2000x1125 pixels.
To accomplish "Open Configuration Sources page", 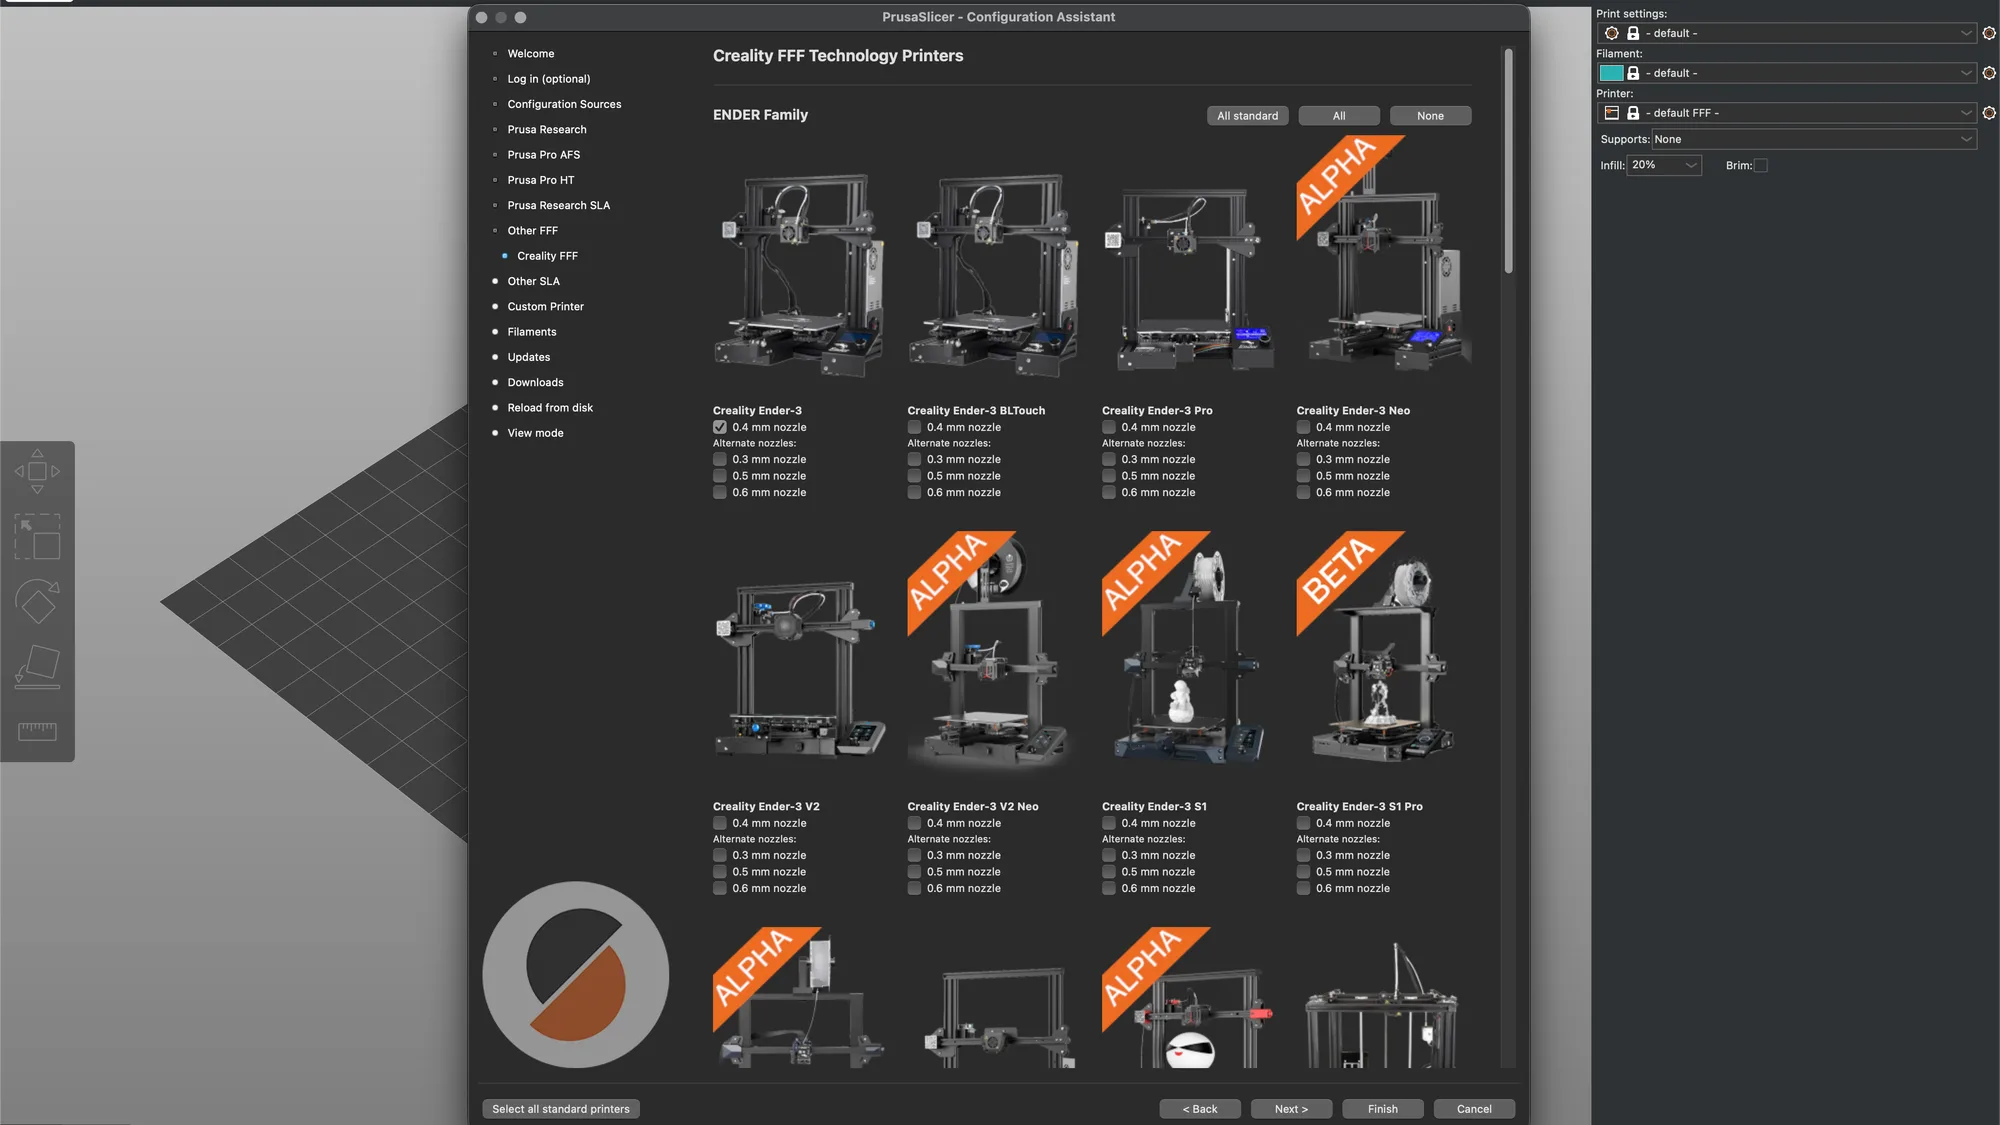I will (564, 104).
